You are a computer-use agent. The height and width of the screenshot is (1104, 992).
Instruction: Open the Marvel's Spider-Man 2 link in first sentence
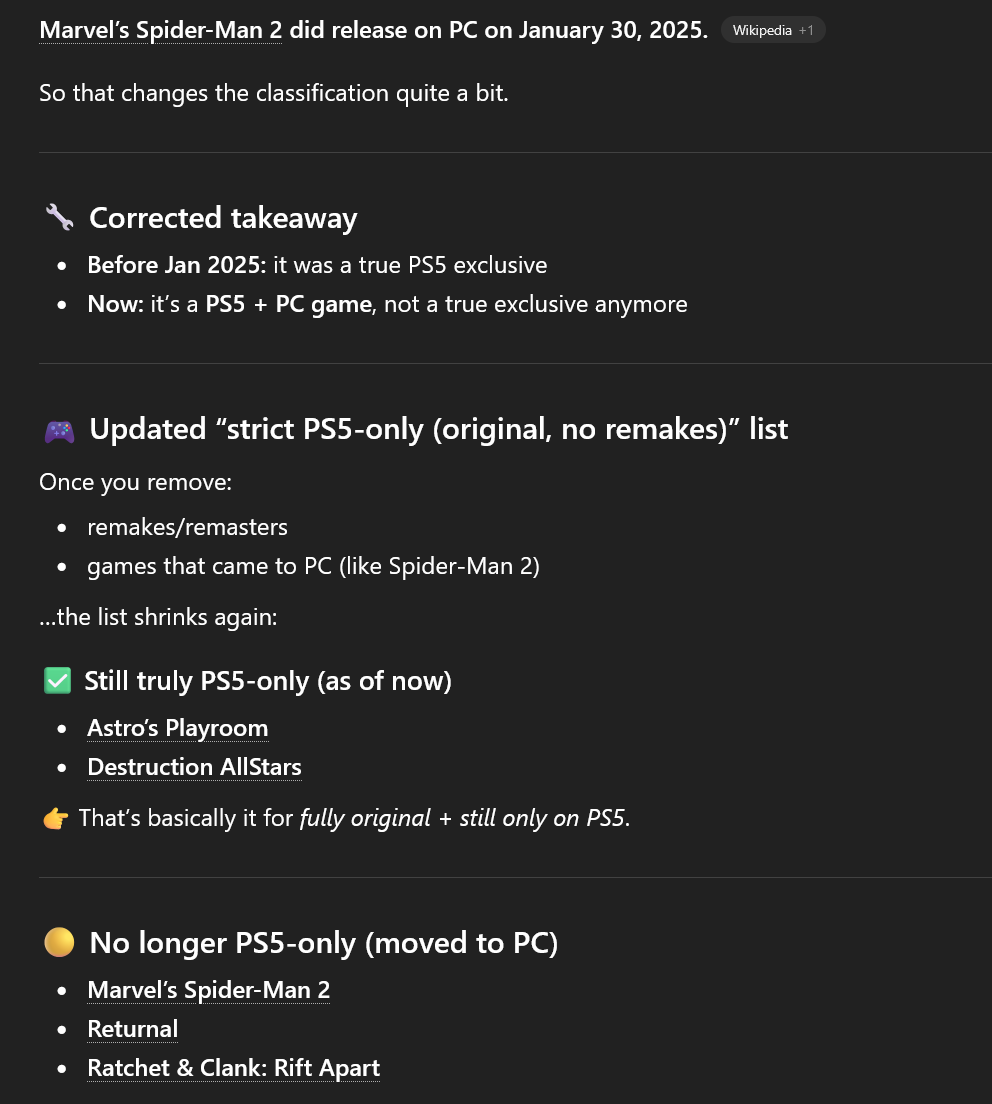160,30
